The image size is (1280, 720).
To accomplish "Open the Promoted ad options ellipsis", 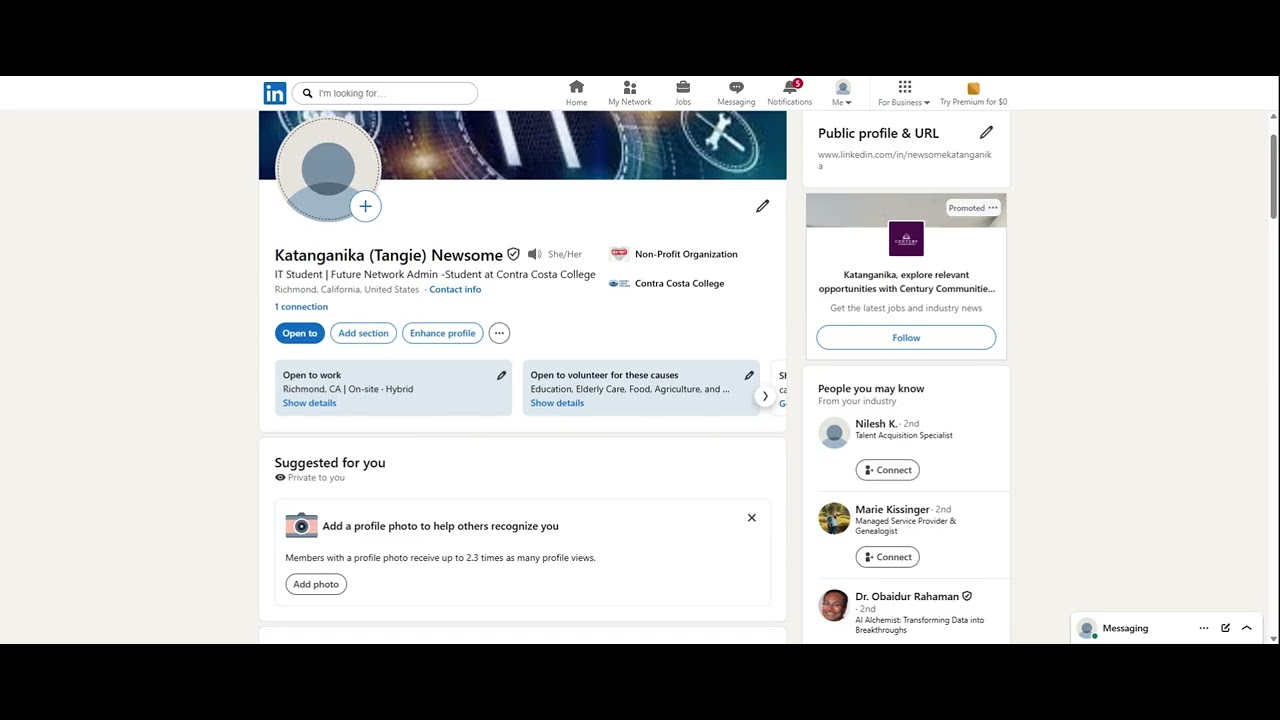I will [x=993, y=208].
